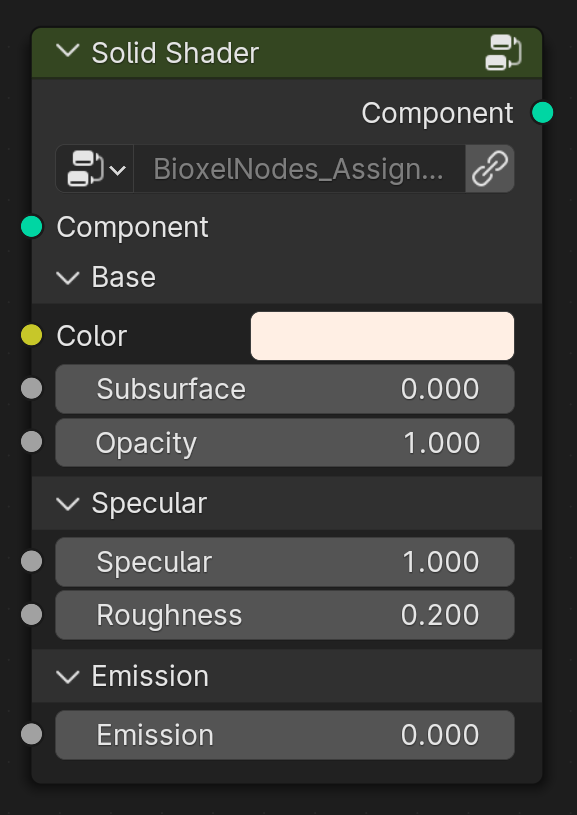Screen dimensions: 577x815
Task: Click the node group icon in header
Action: point(503,52)
